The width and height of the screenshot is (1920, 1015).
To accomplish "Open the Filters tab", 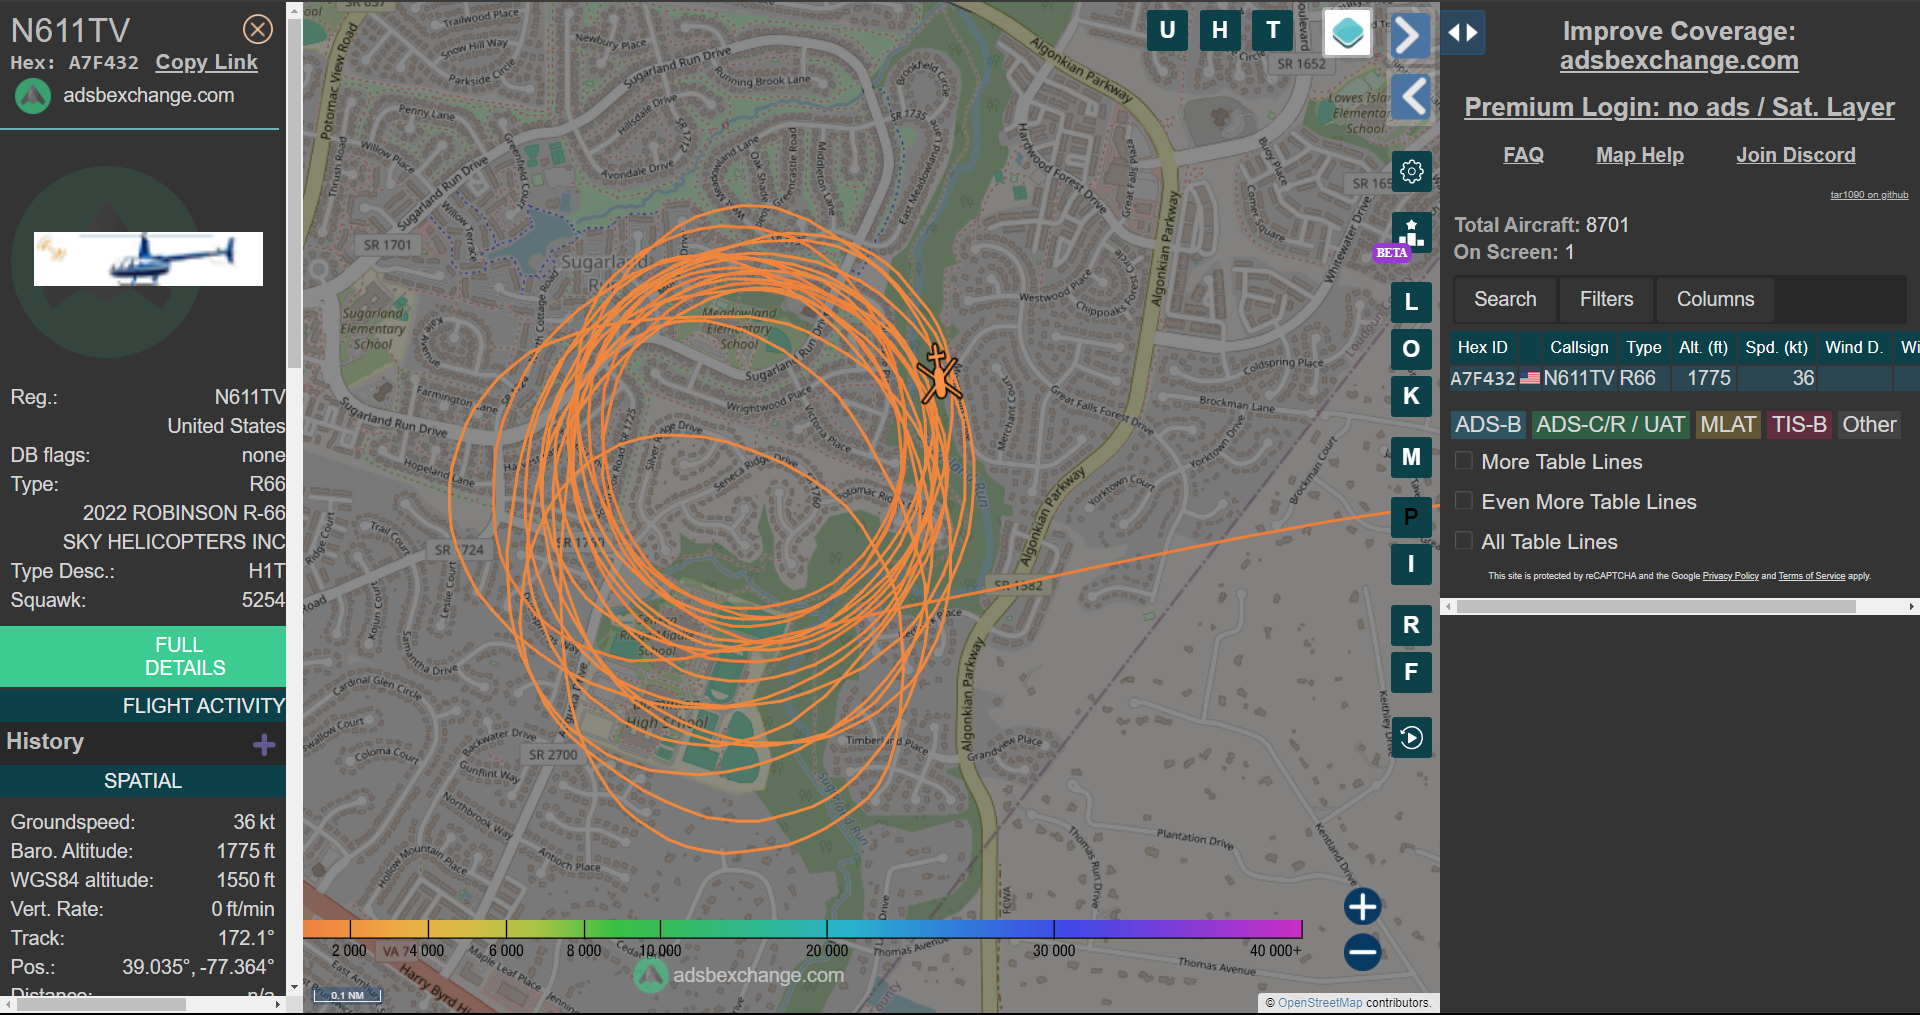I will 1606,299.
